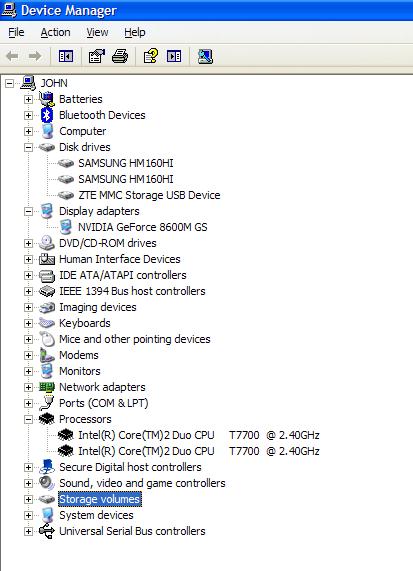Click Scan for hardware changes icon

(205, 56)
